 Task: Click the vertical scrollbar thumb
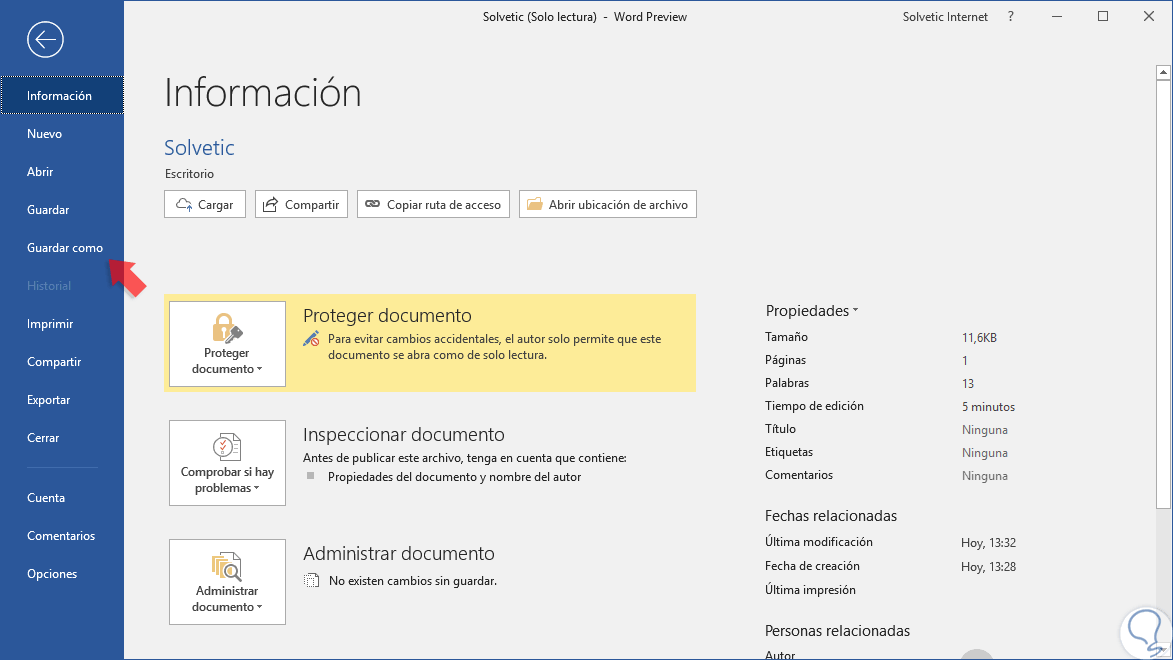tap(1163, 294)
